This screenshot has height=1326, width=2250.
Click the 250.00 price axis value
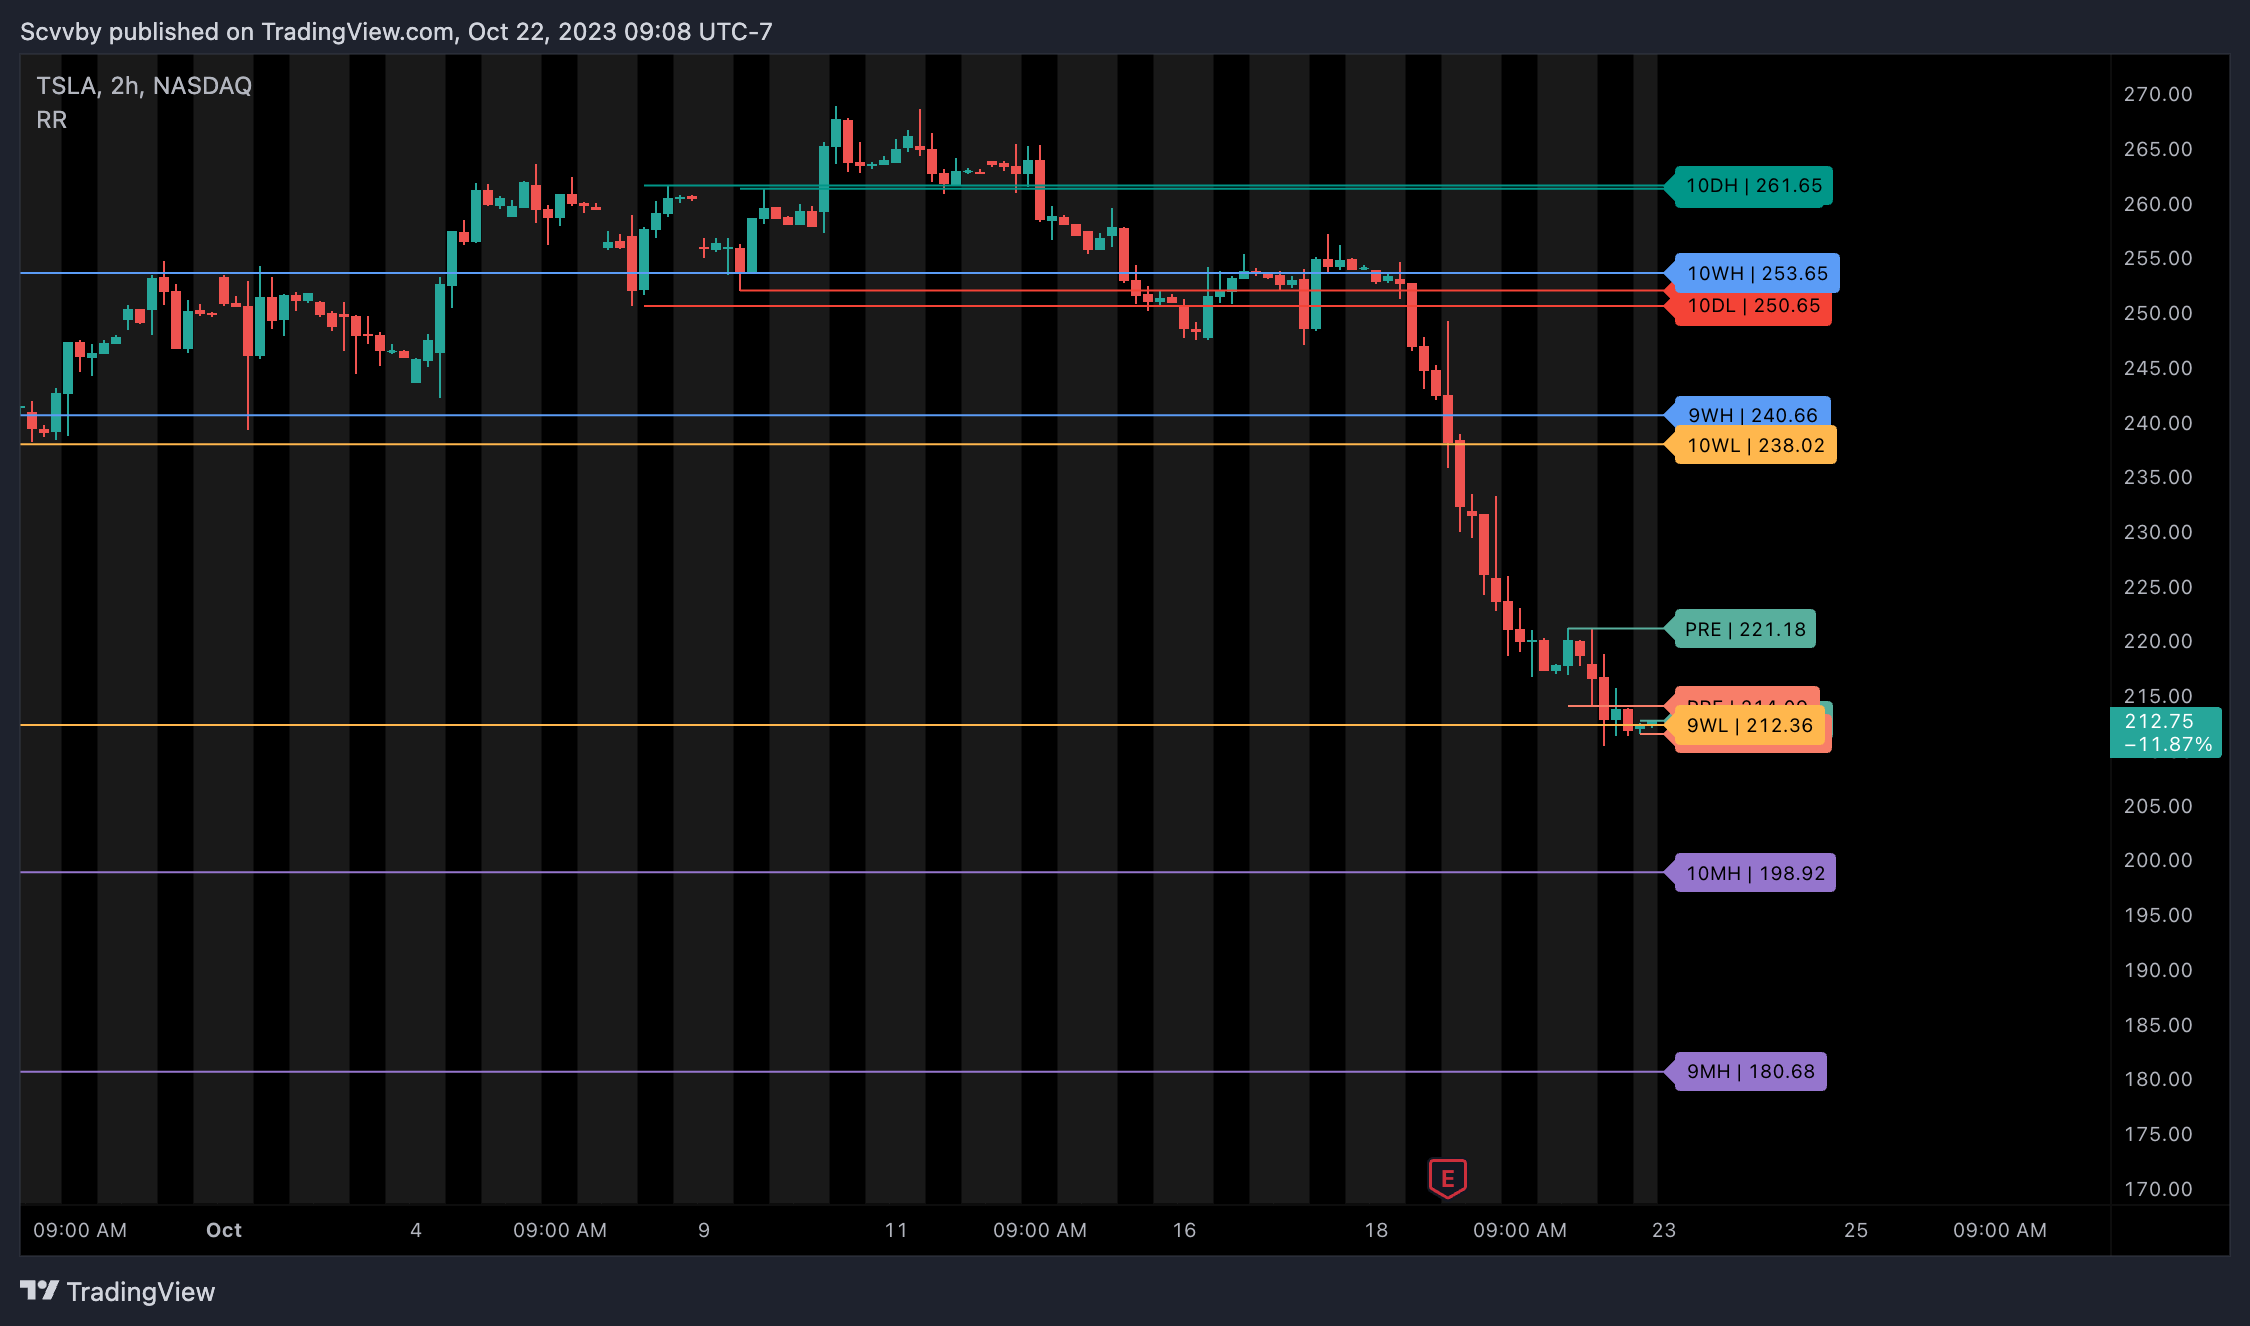pos(2158,313)
